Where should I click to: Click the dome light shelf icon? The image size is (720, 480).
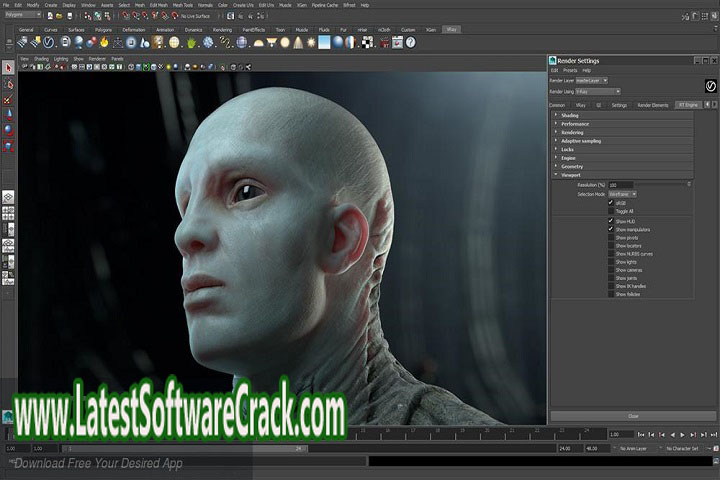259,43
